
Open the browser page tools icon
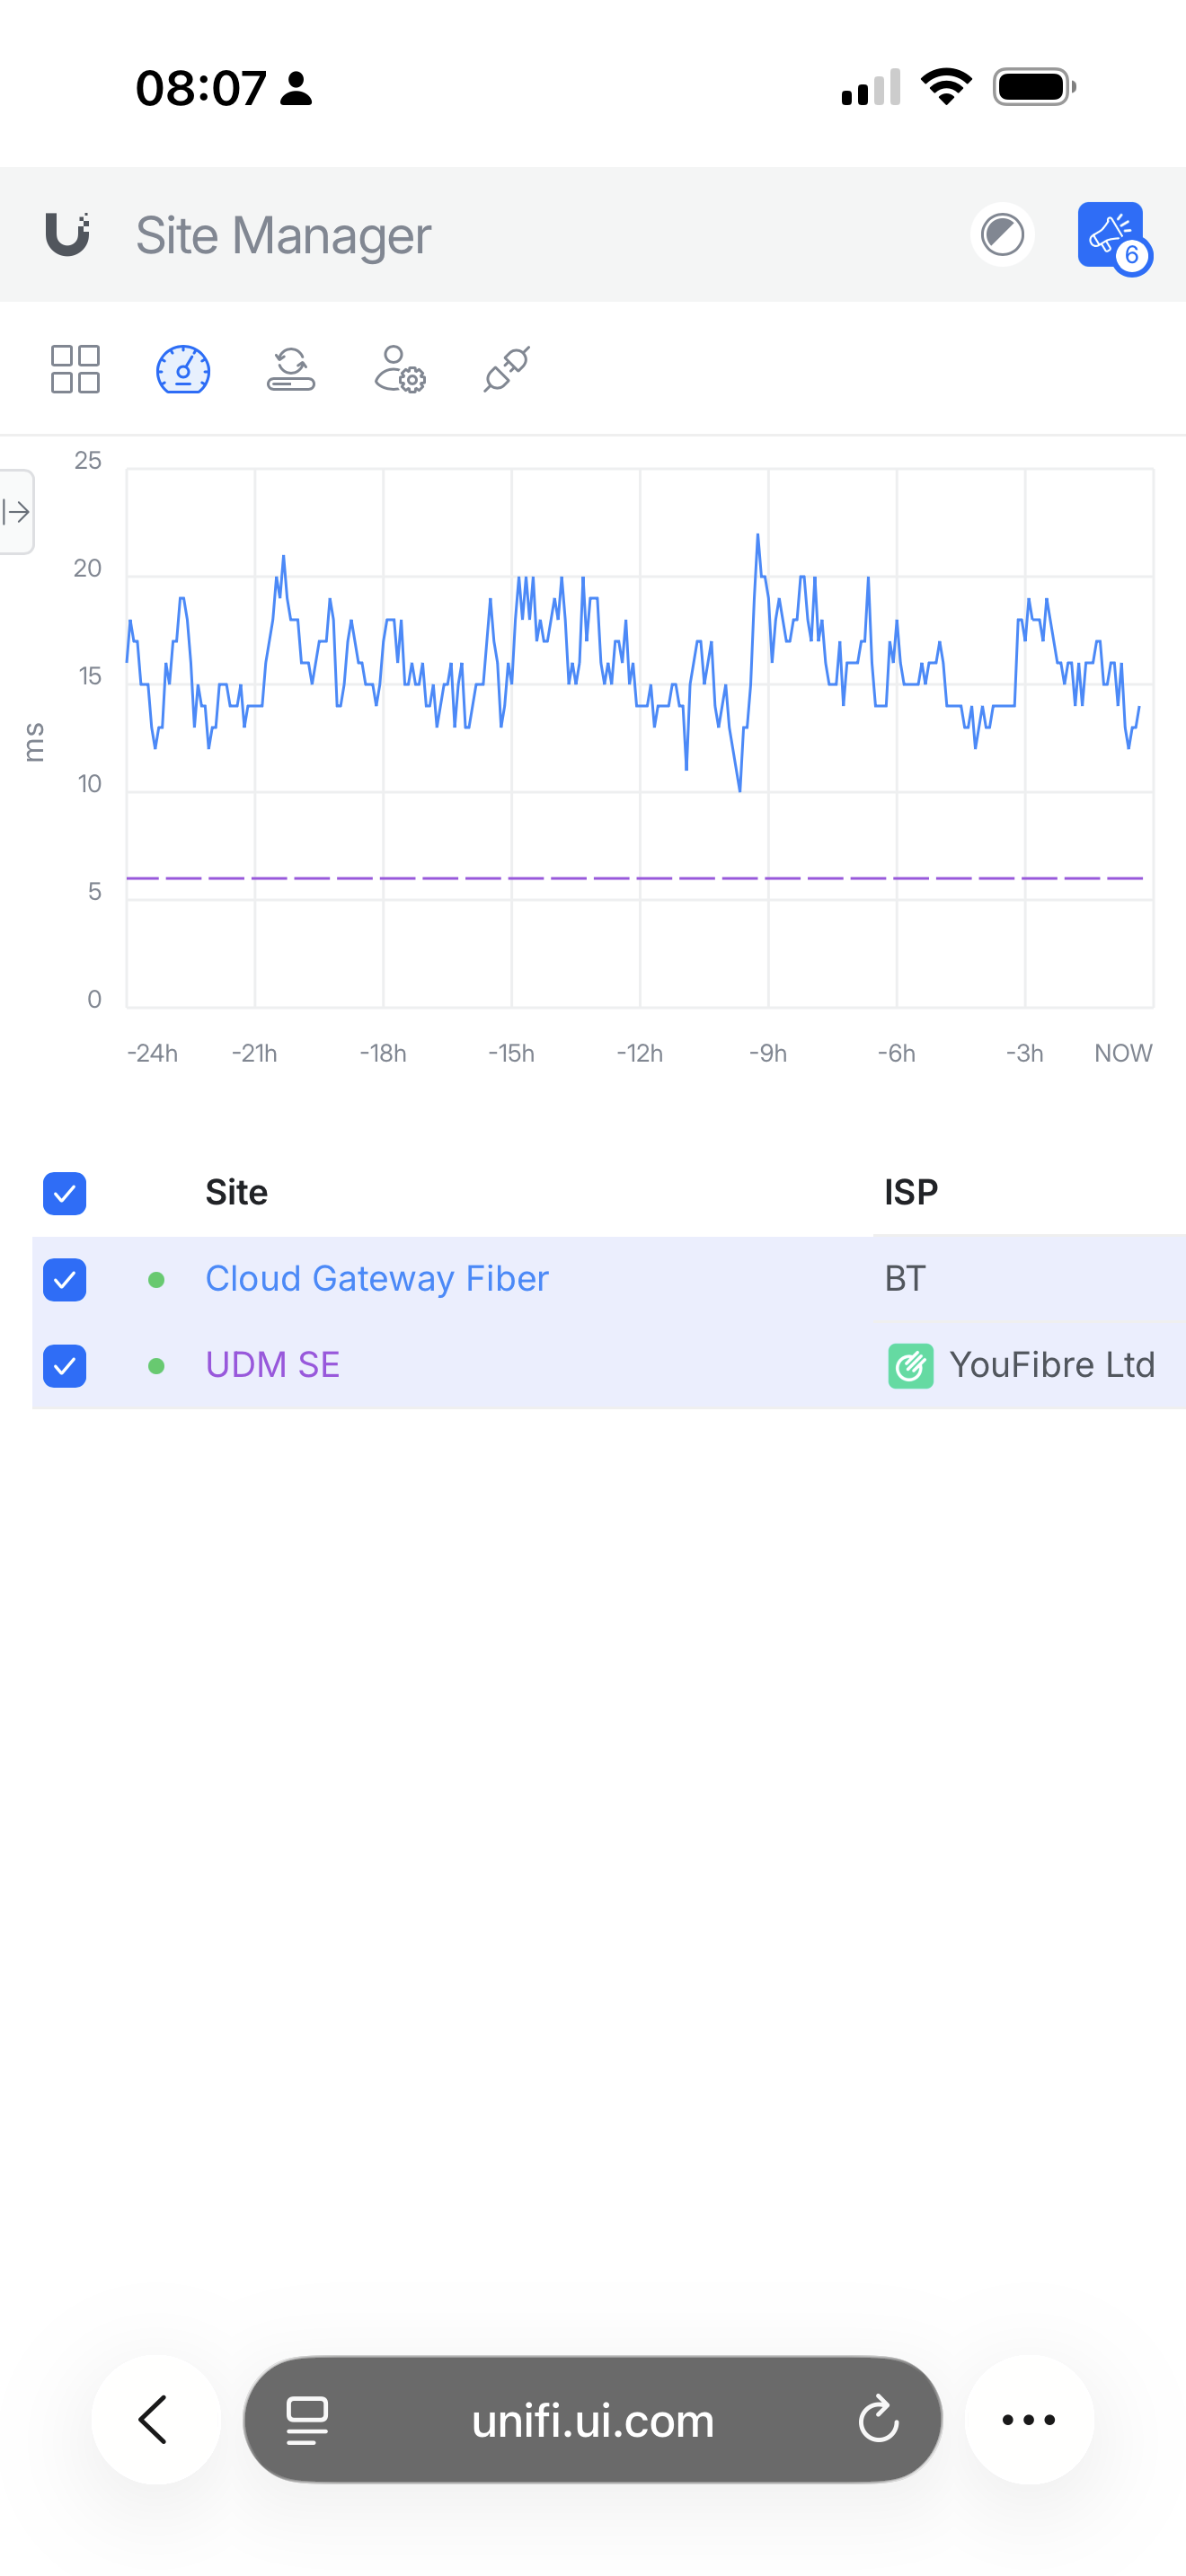[307, 2420]
